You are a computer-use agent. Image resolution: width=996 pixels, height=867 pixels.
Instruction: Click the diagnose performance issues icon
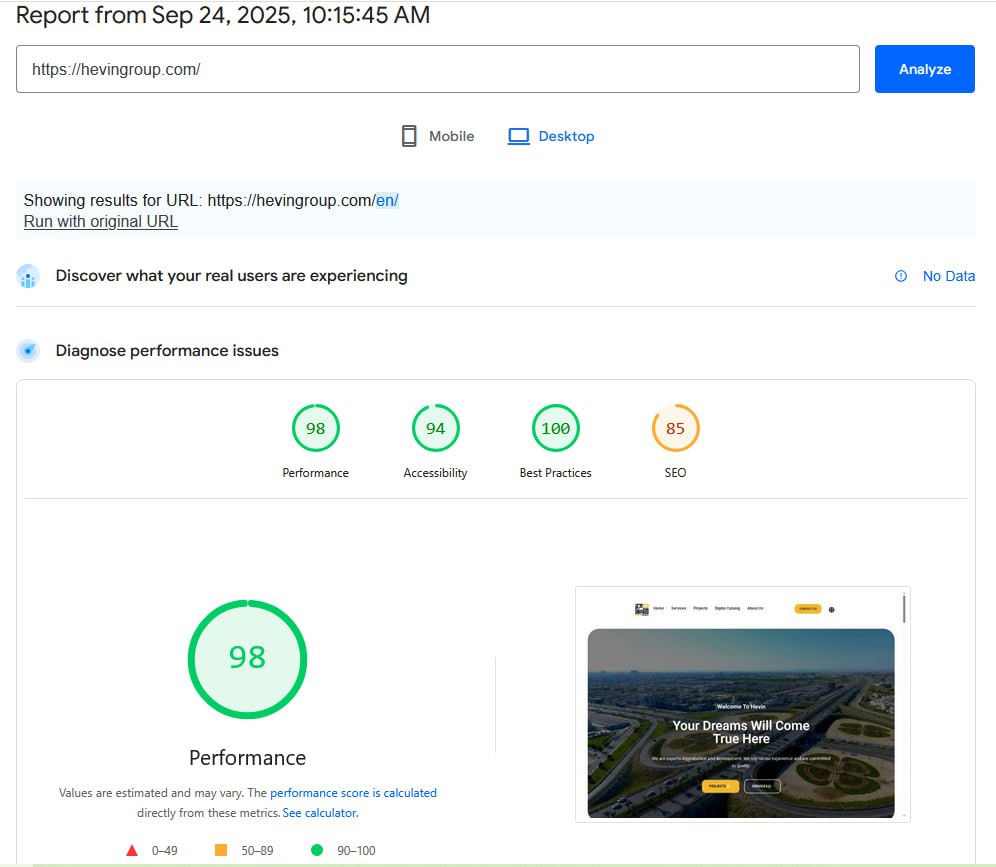coord(28,351)
